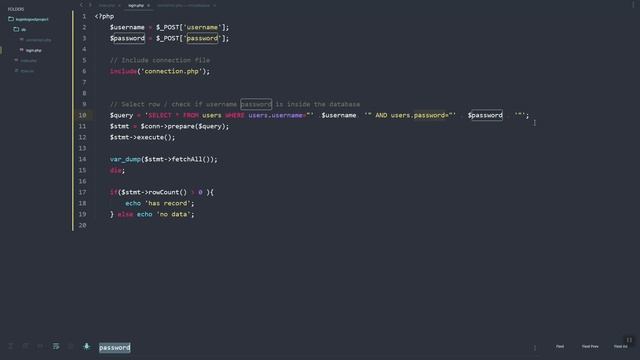Click 'no data' string on line 19

click(173, 214)
